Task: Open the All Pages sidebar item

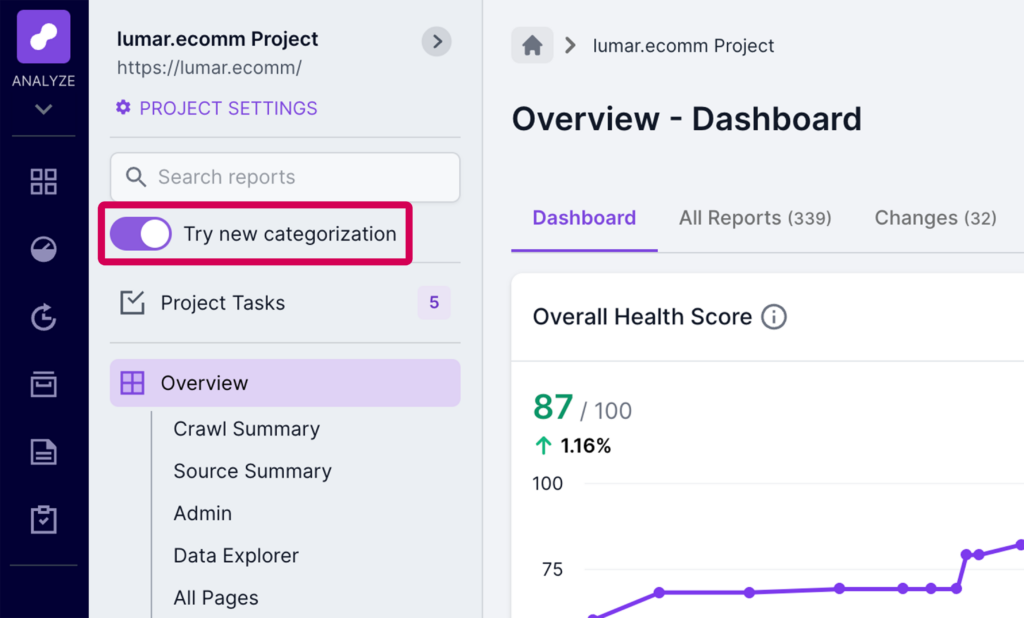Action: point(216,598)
